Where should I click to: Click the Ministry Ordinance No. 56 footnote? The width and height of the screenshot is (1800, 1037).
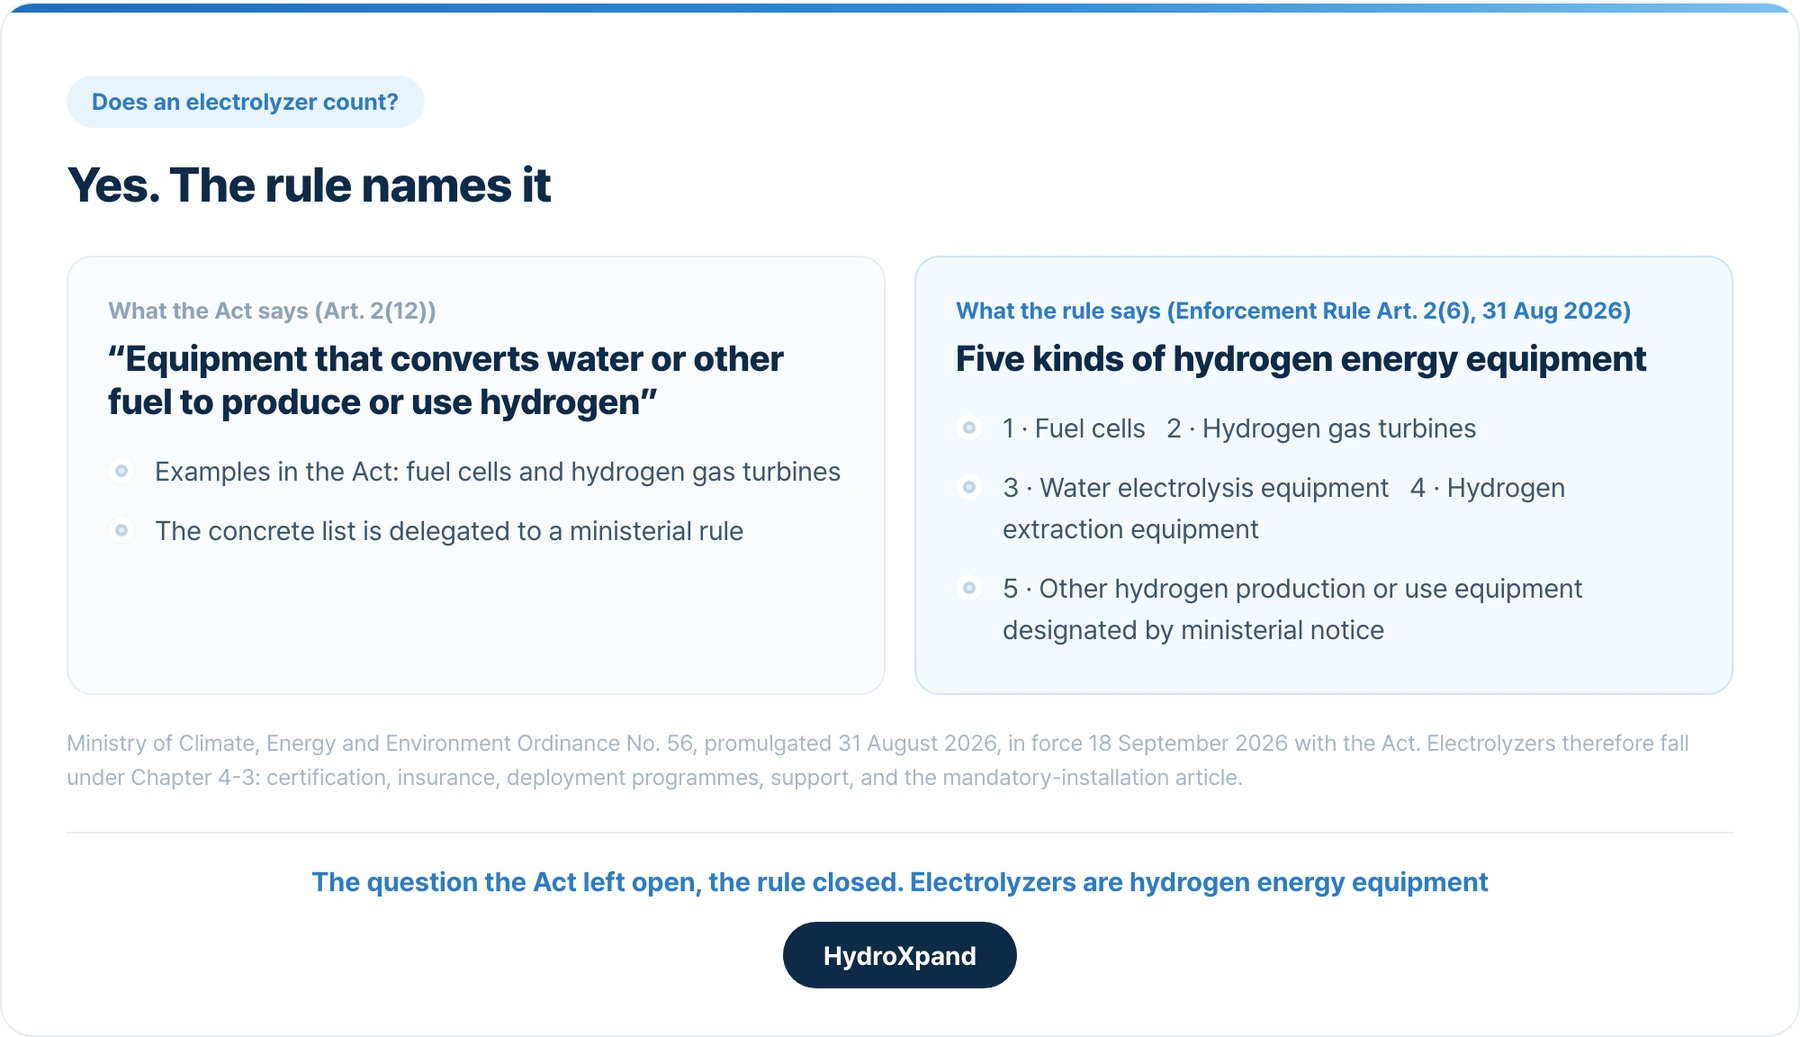coord(878,760)
